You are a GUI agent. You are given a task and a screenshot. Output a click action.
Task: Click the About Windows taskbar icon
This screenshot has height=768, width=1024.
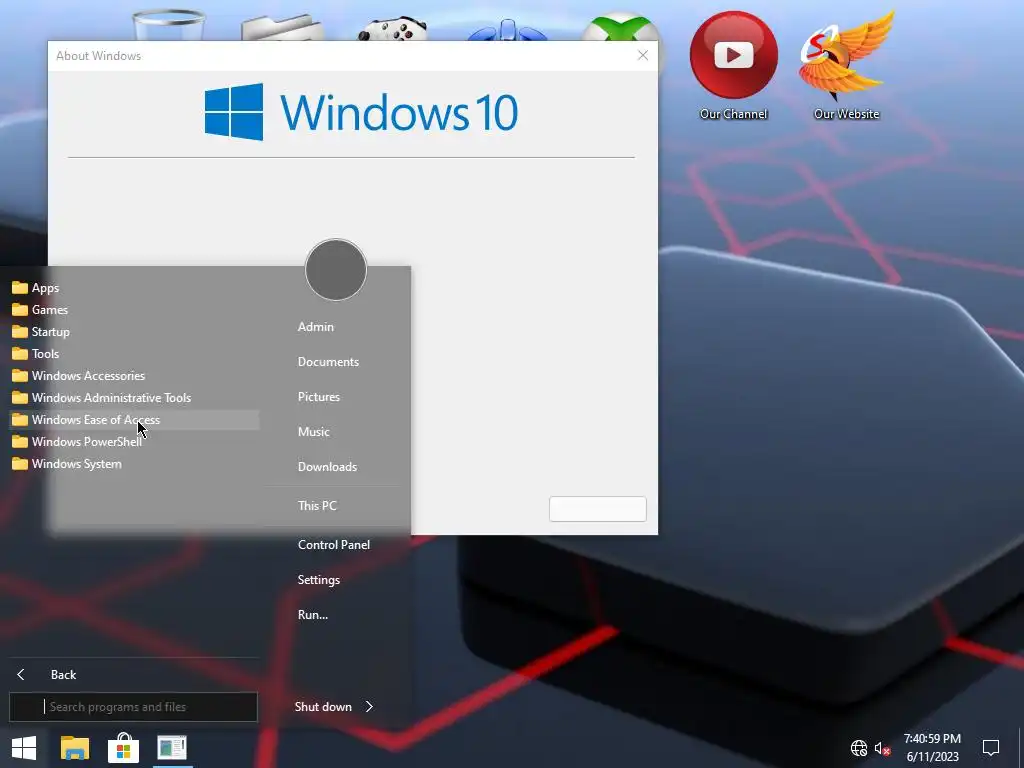tap(172, 748)
